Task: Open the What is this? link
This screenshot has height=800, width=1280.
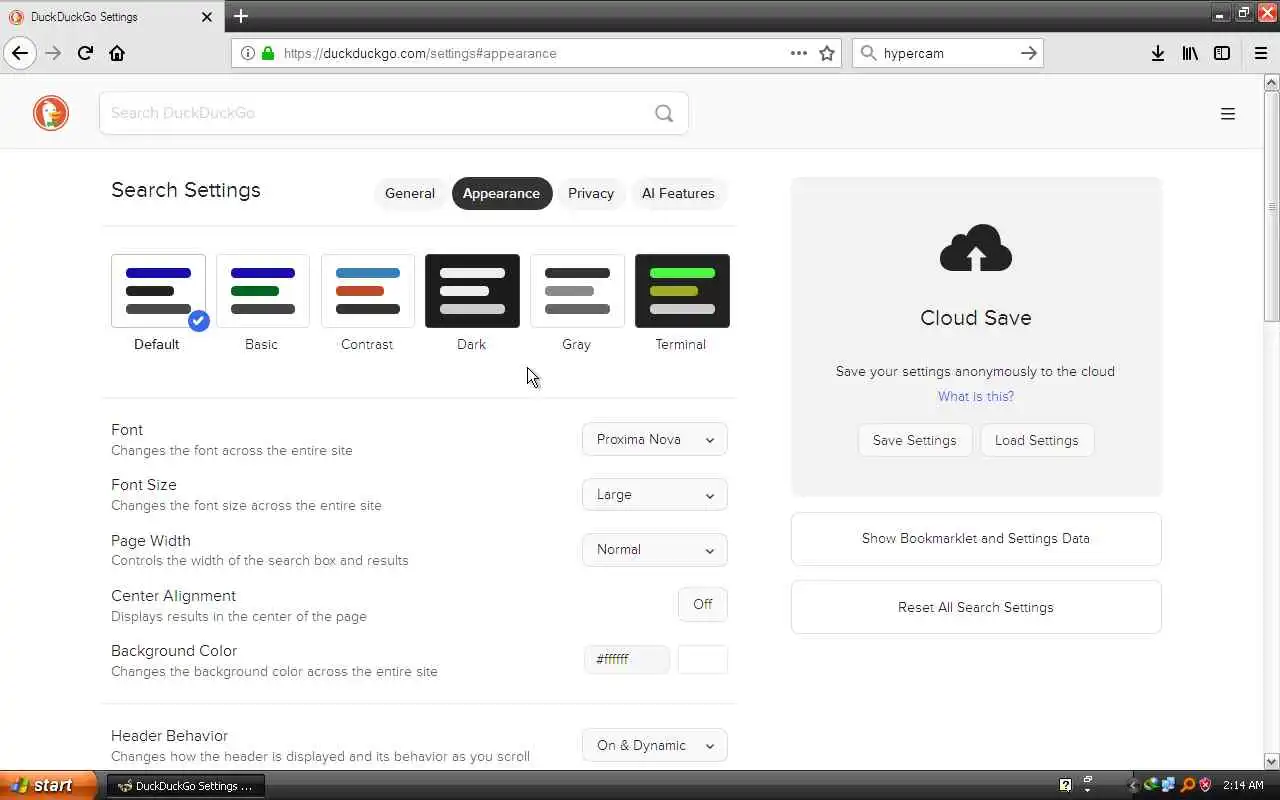Action: pos(976,396)
